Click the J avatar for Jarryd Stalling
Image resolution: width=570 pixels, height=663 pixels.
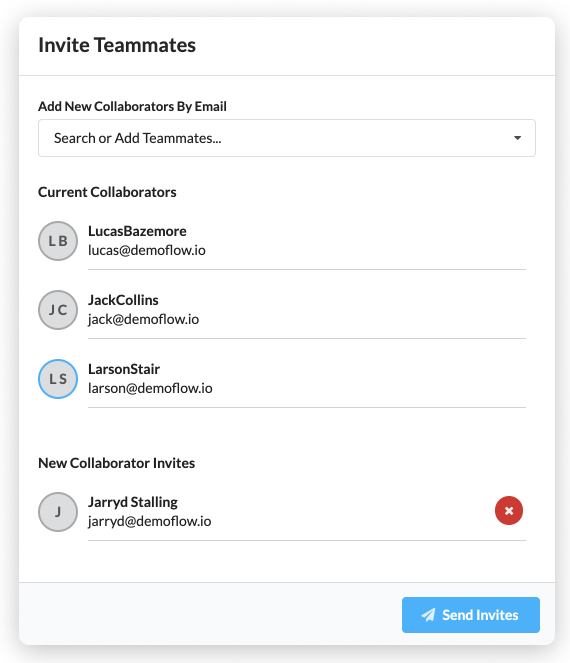point(58,512)
